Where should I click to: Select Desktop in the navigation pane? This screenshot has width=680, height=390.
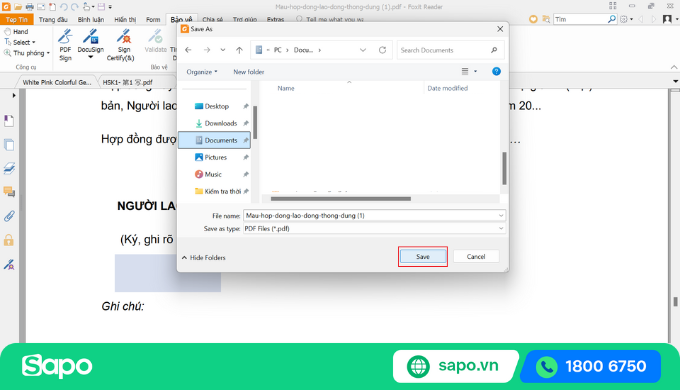point(215,106)
